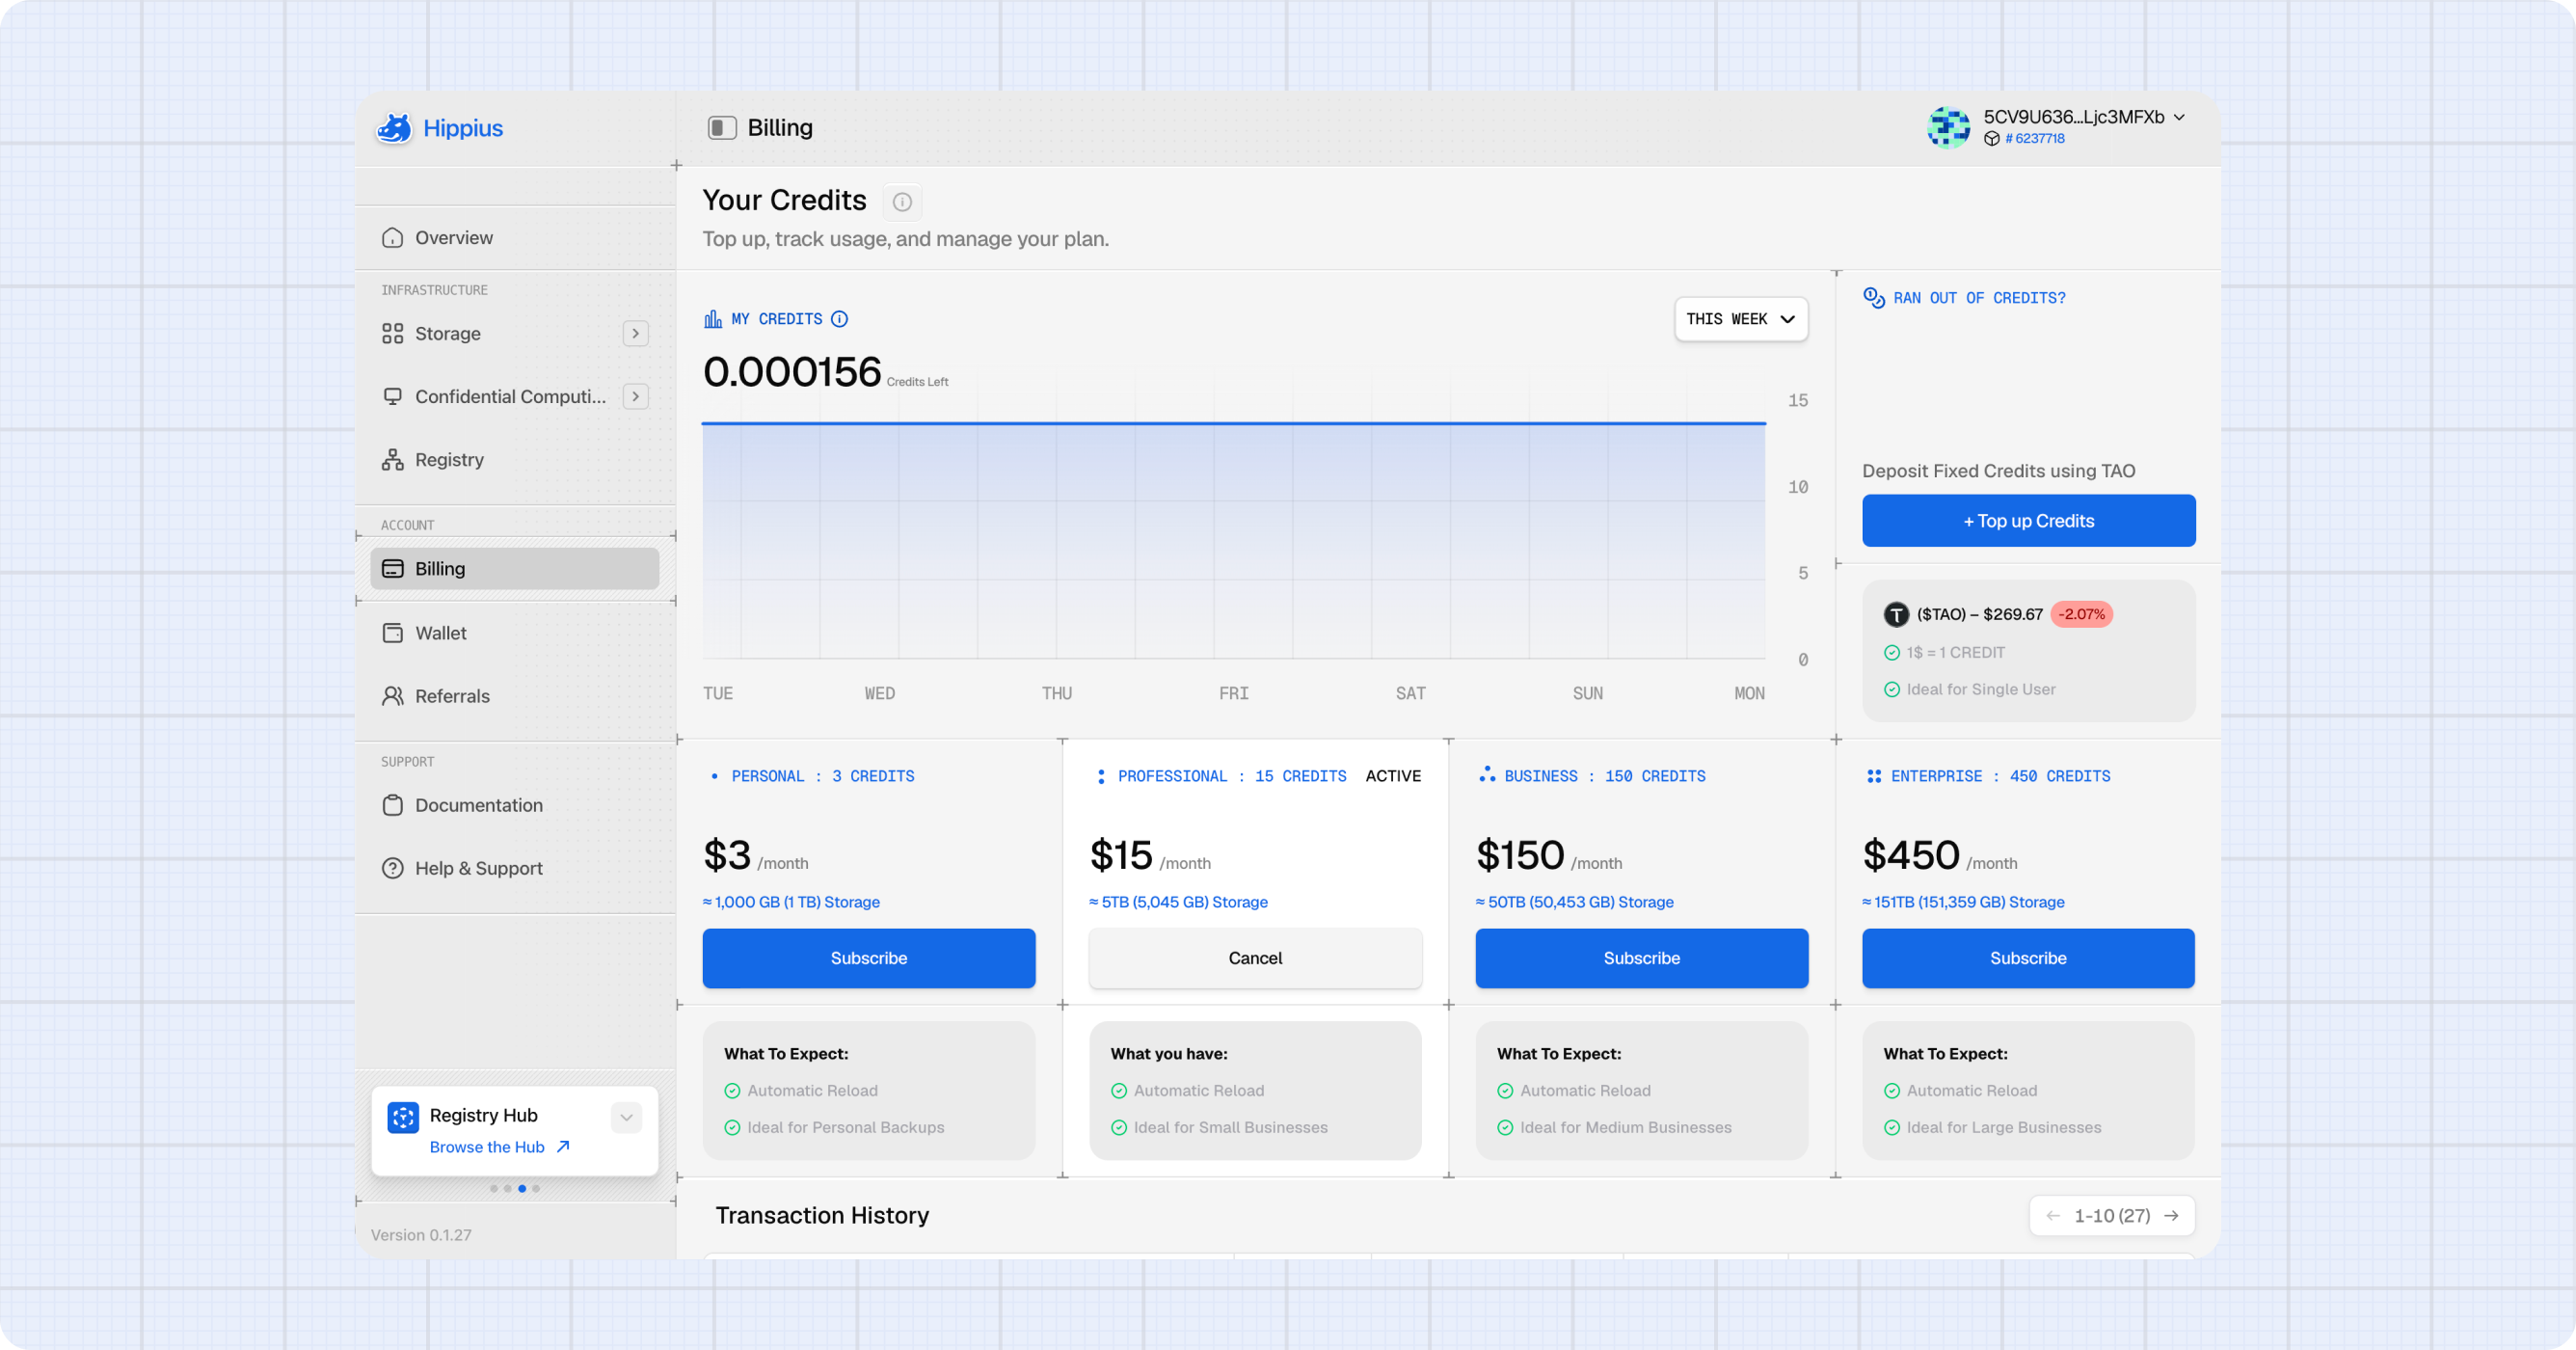Click the Referrals people icon
The height and width of the screenshot is (1350, 2576).
[x=393, y=696]
